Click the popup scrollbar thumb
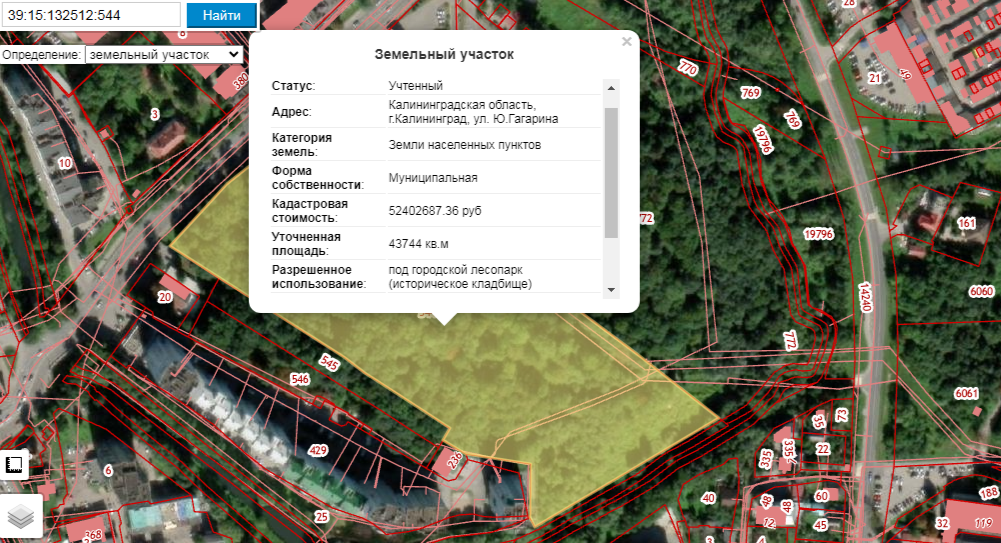Screen dimensions: 1001x543 point(611,170)
